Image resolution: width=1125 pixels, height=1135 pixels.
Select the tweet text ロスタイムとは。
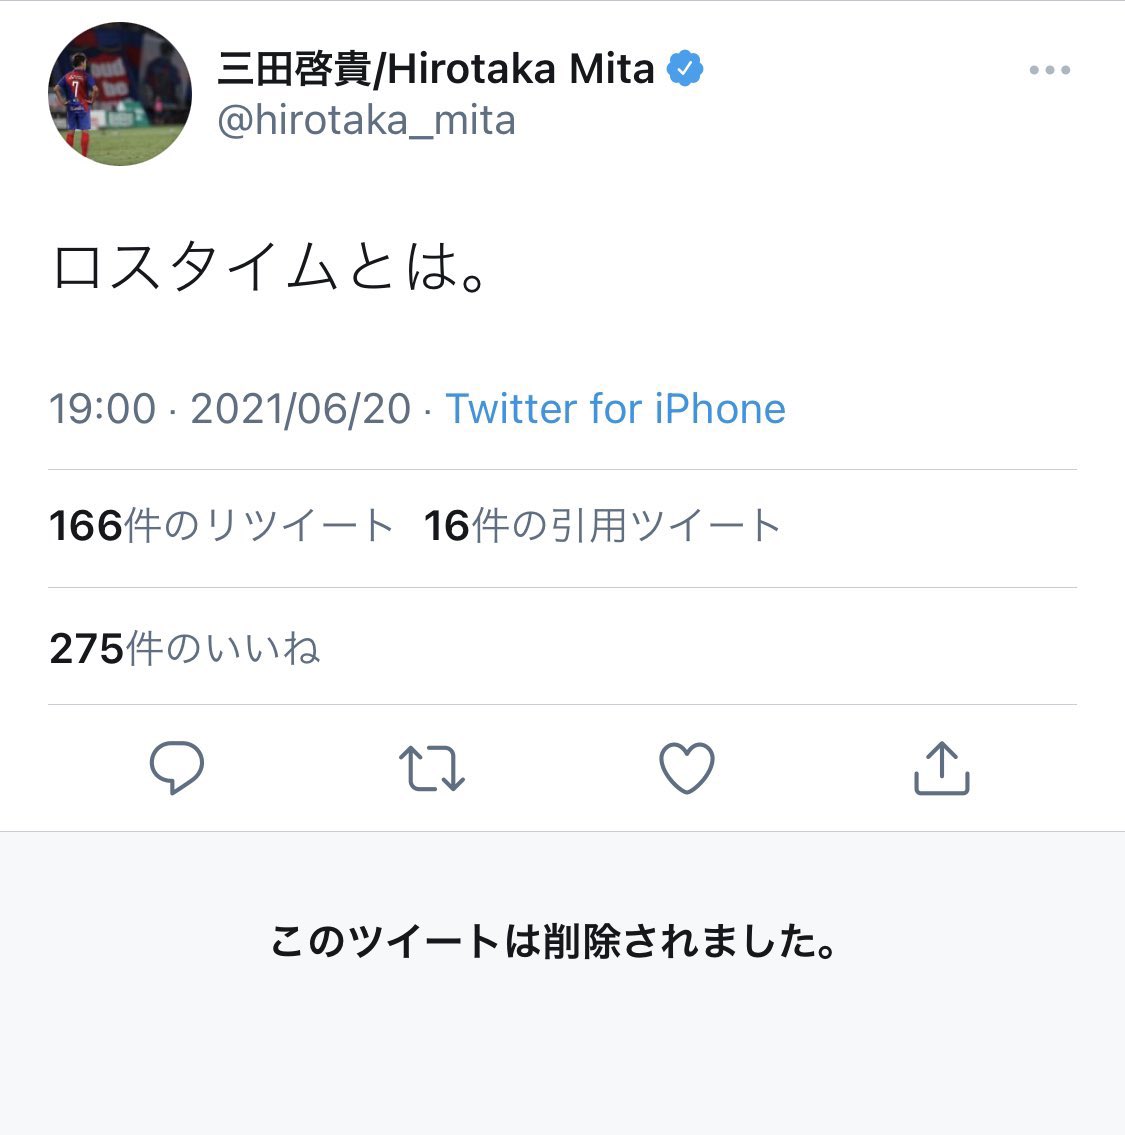(x=270, y=267)
